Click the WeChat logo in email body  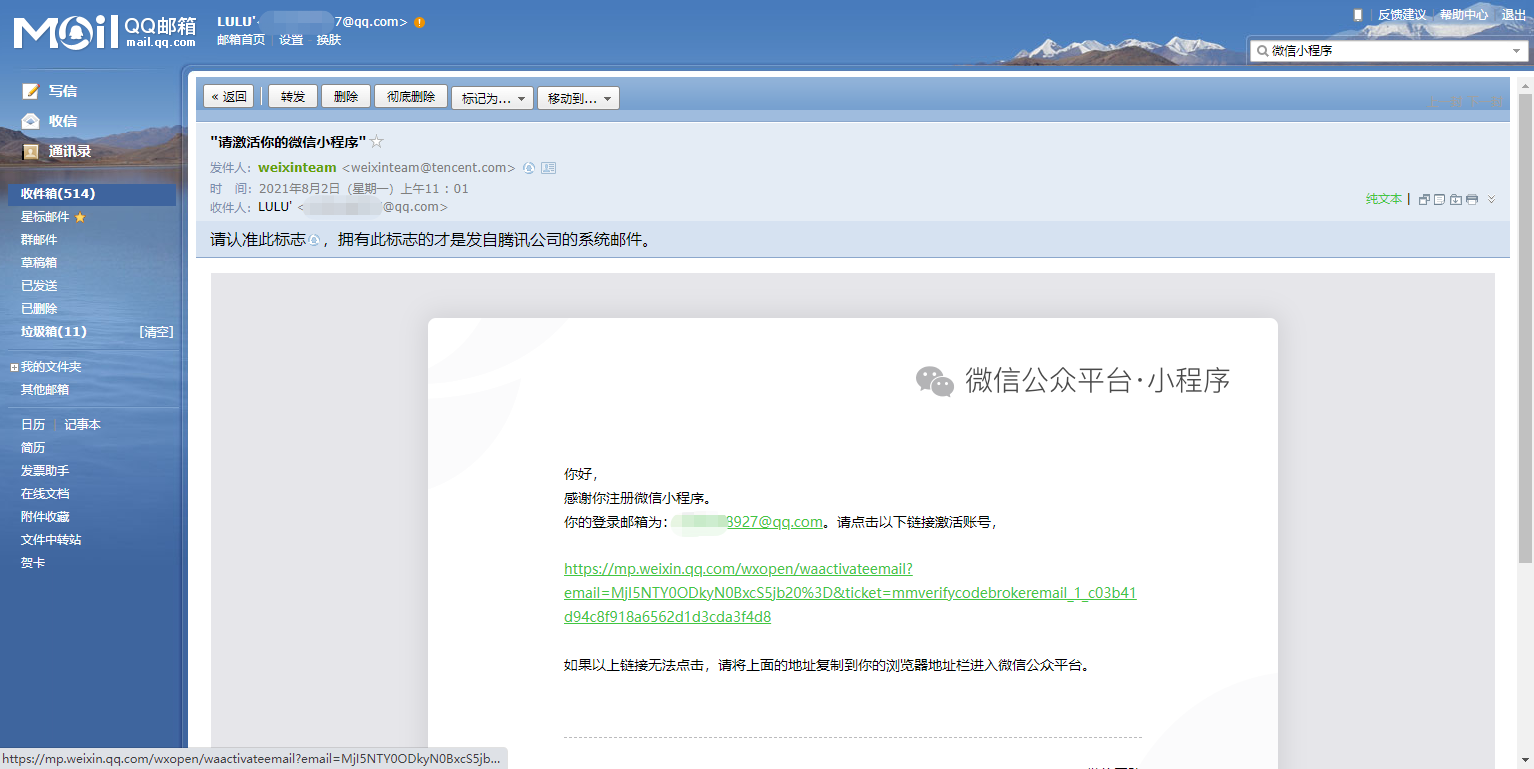935,381
